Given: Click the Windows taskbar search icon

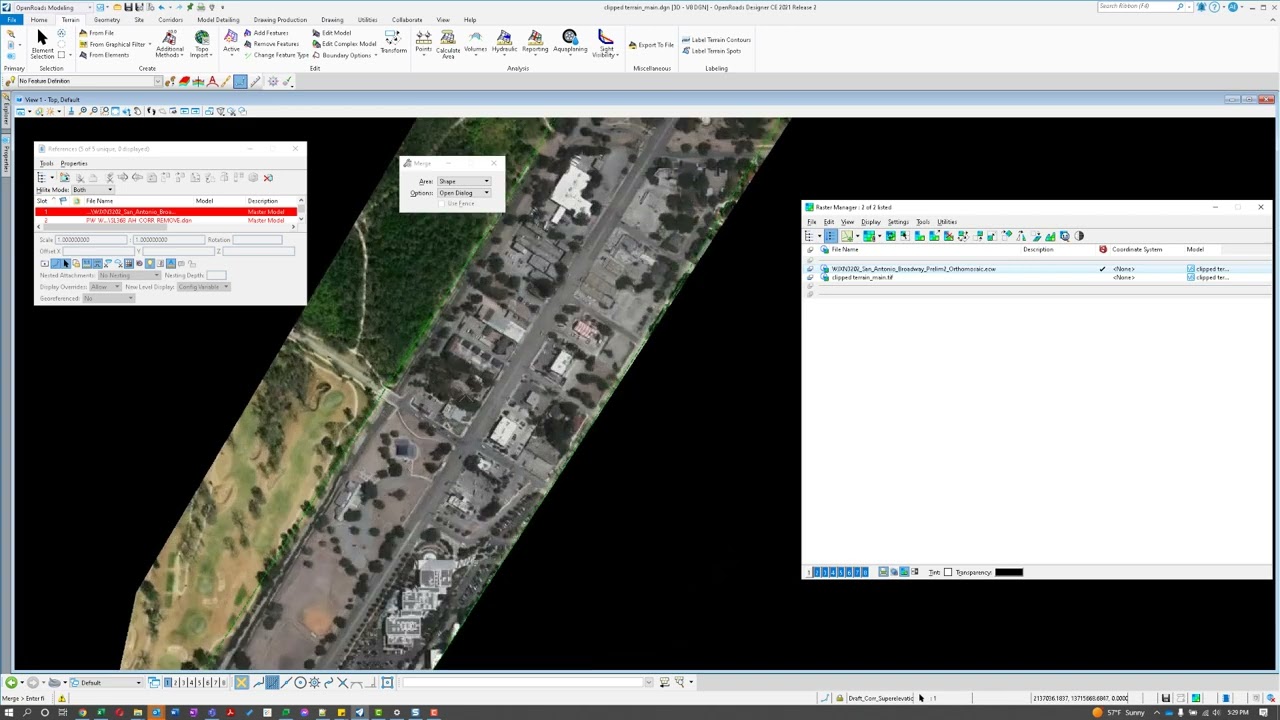Looking at the screenshot, I should pyautogui.click(x=27, y=713).
